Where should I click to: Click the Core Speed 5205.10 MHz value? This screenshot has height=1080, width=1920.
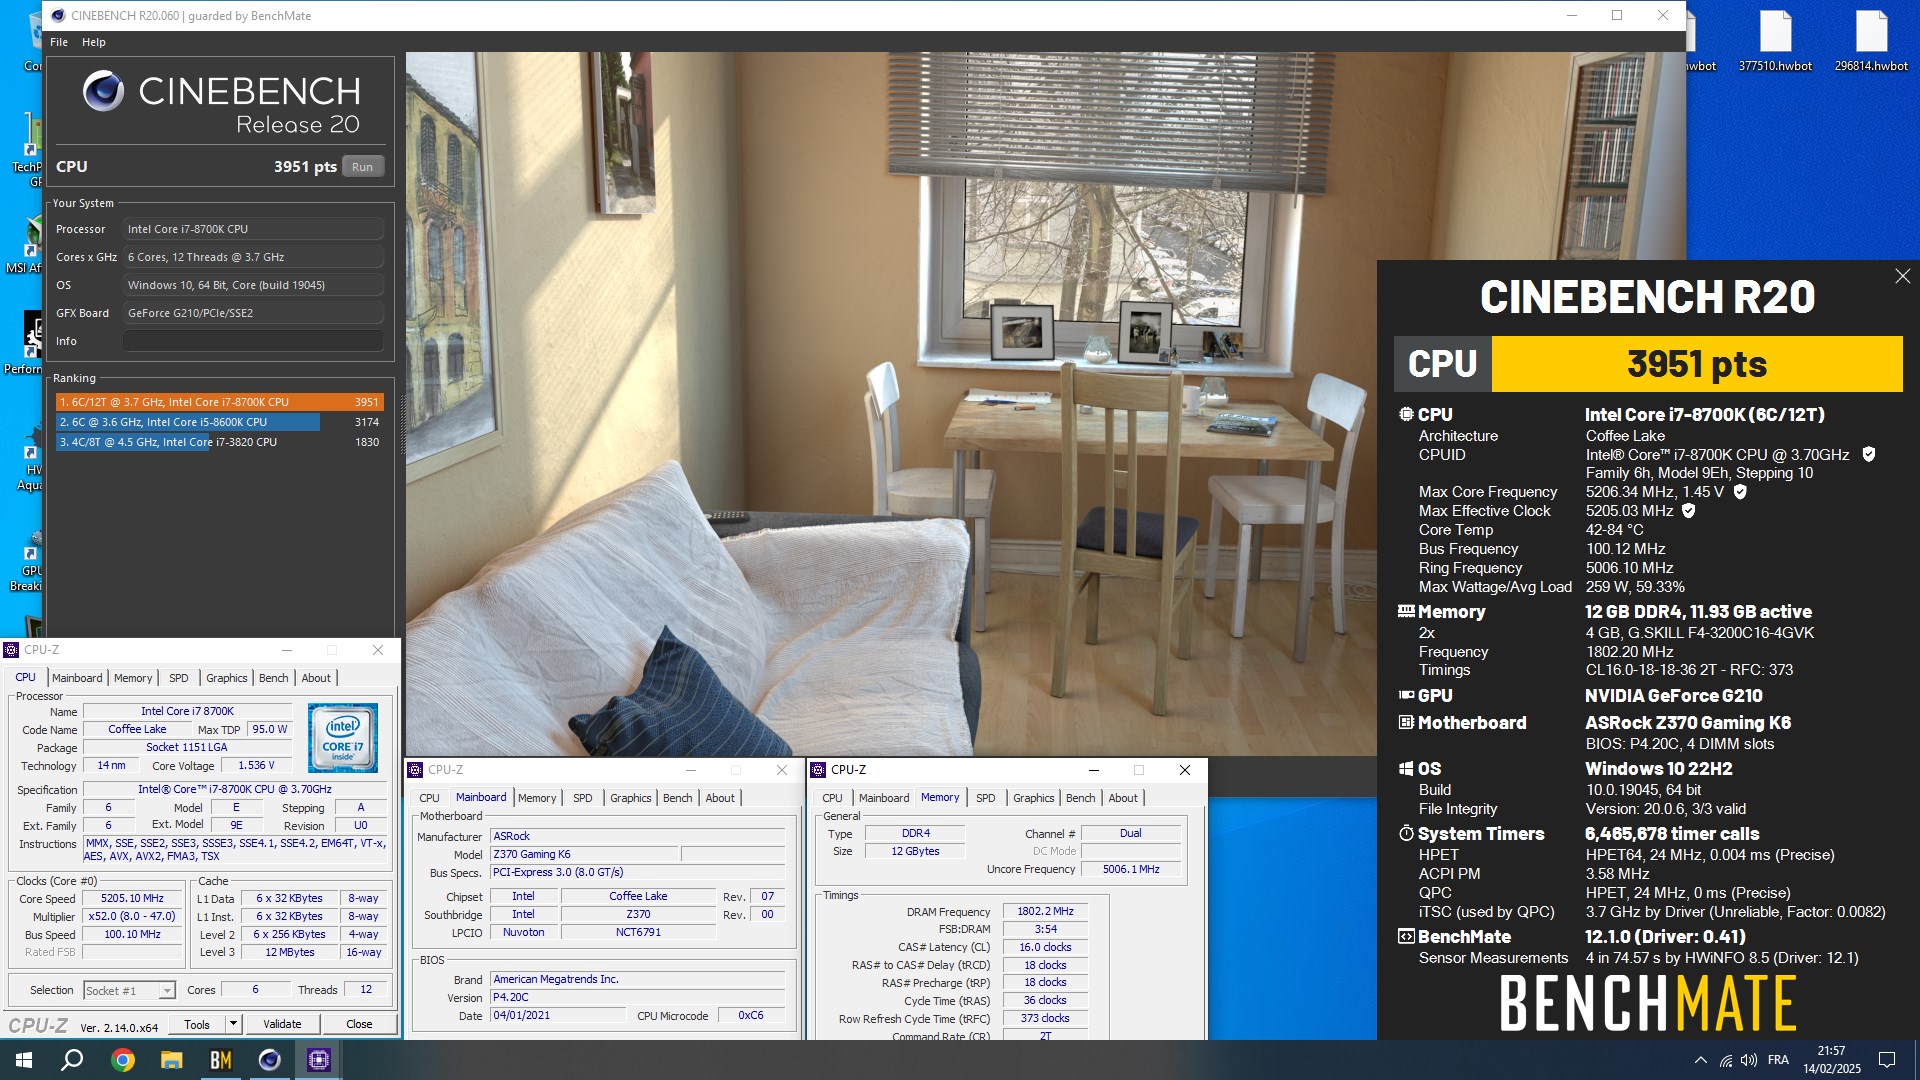pos(132,898)
